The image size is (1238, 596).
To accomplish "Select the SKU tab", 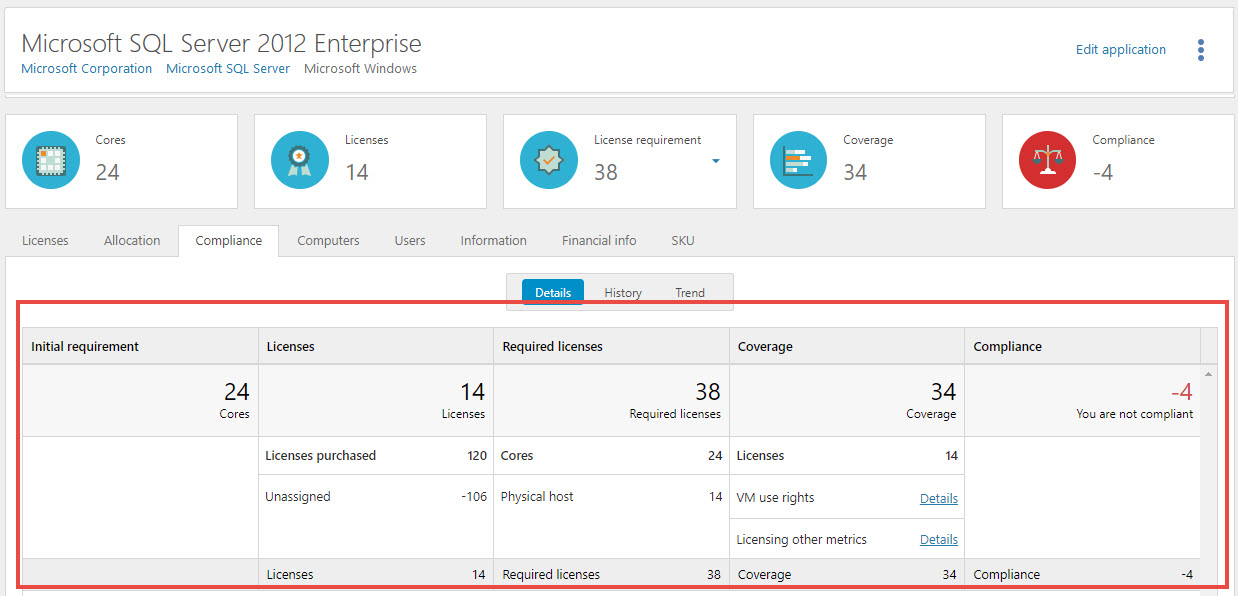I will coord(683,241).
